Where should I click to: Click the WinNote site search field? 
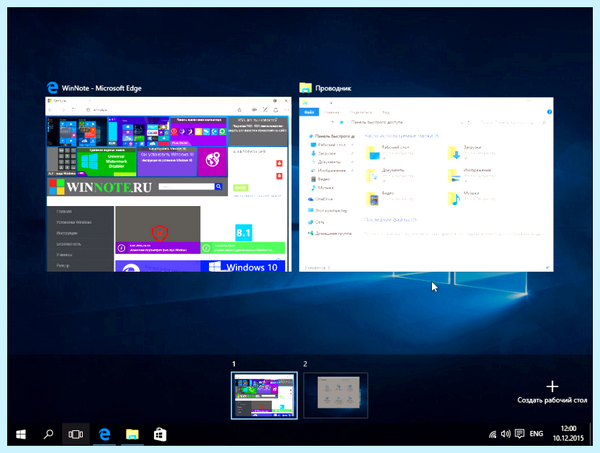(x=187, y=186)
